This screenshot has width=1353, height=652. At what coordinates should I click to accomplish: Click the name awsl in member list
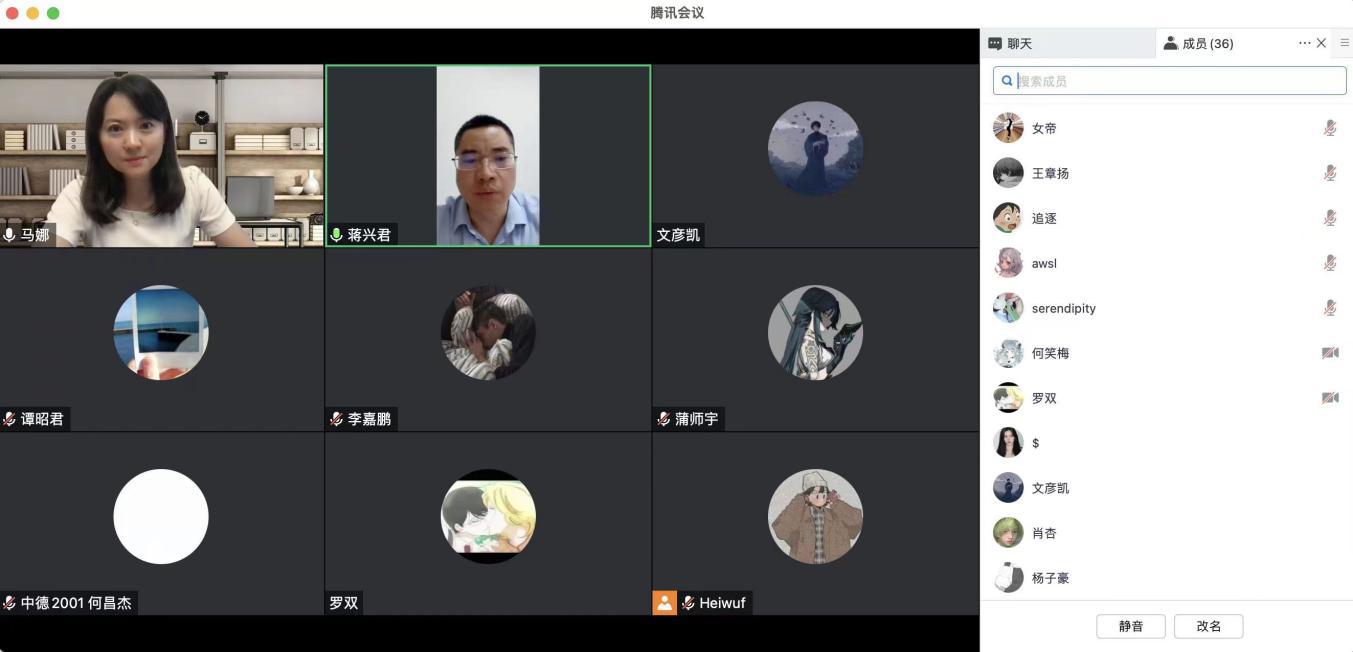tap(1044, 263)
